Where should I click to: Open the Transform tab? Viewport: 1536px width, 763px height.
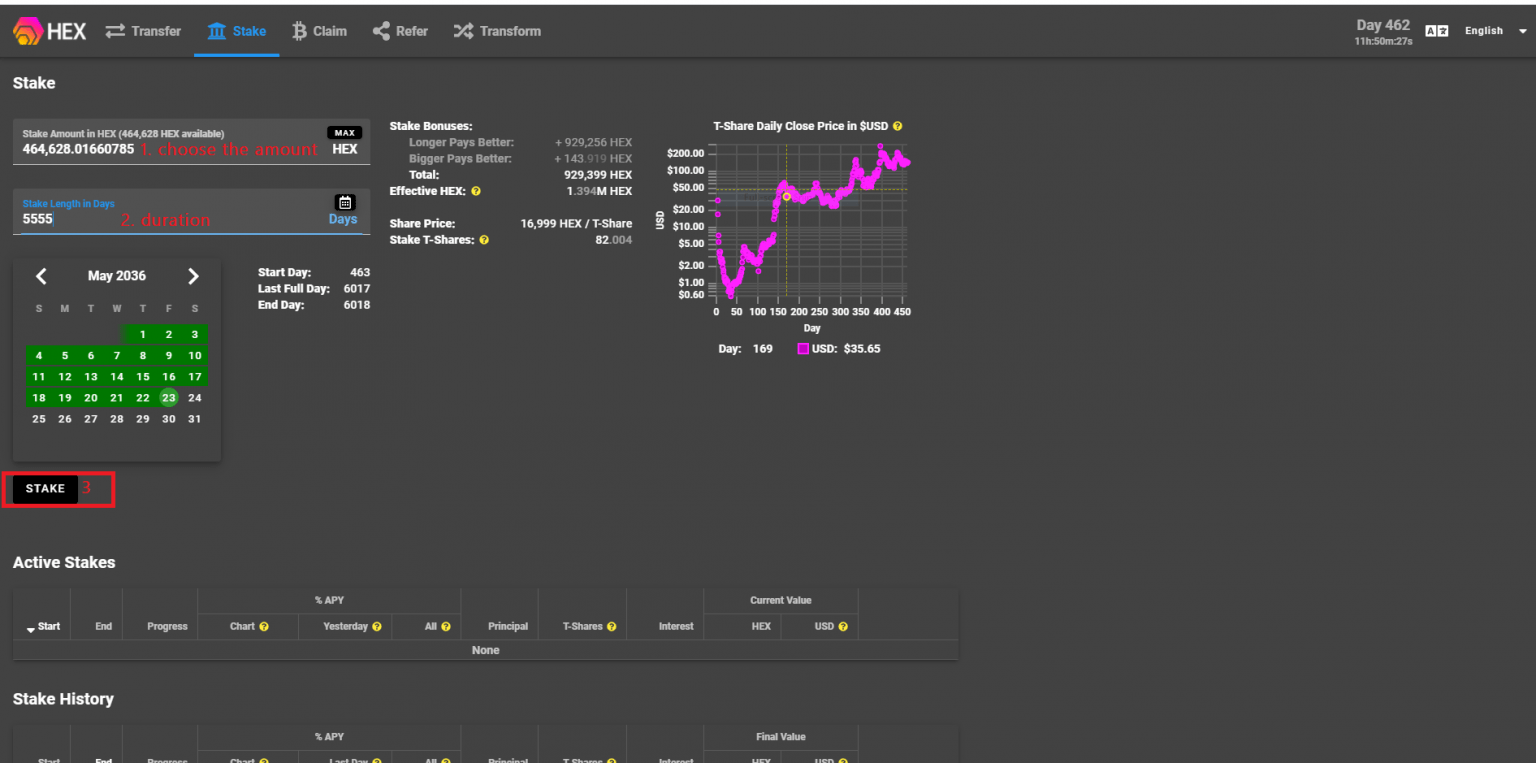pos(497,31)
